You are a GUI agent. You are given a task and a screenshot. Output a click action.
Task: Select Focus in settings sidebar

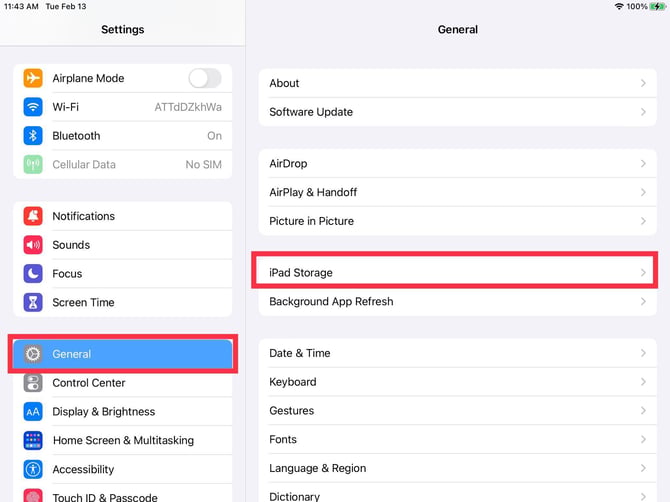point(123,273)
